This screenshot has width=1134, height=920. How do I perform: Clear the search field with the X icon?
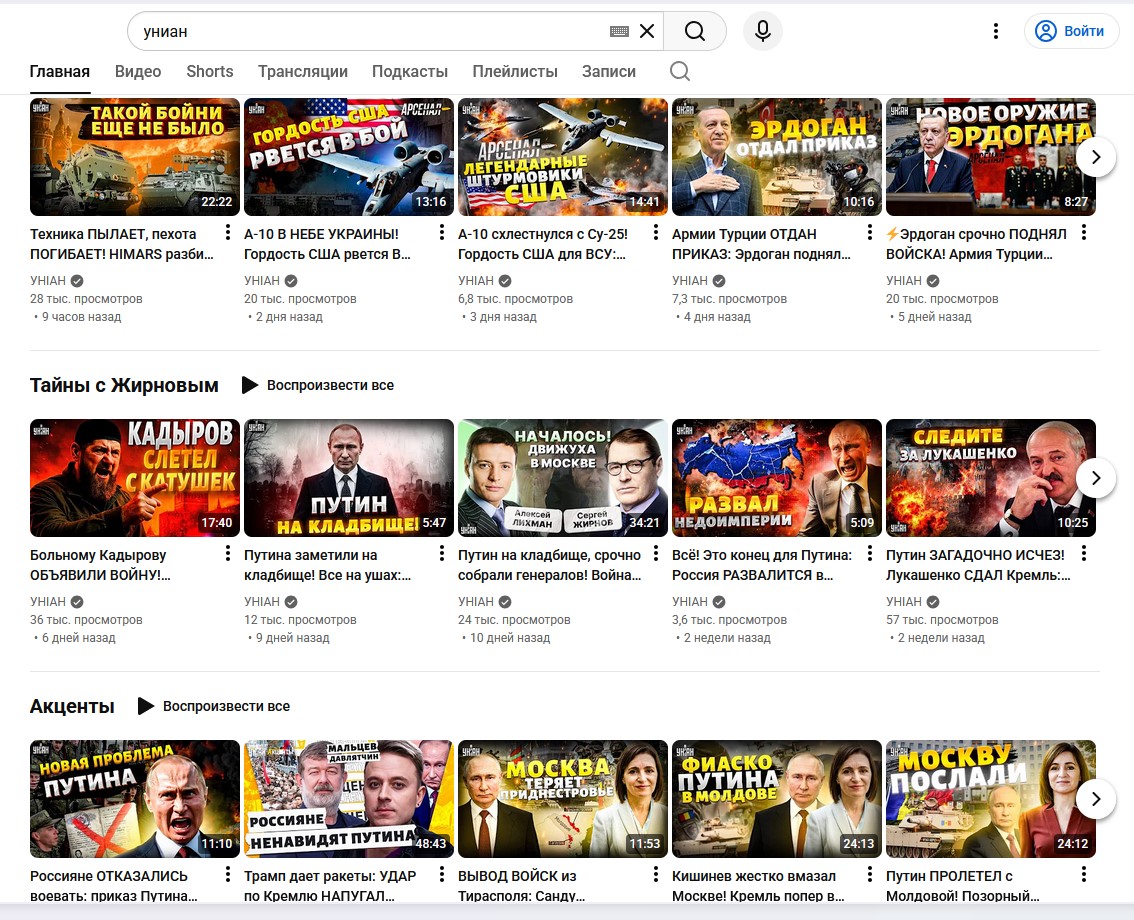(647, 31)
